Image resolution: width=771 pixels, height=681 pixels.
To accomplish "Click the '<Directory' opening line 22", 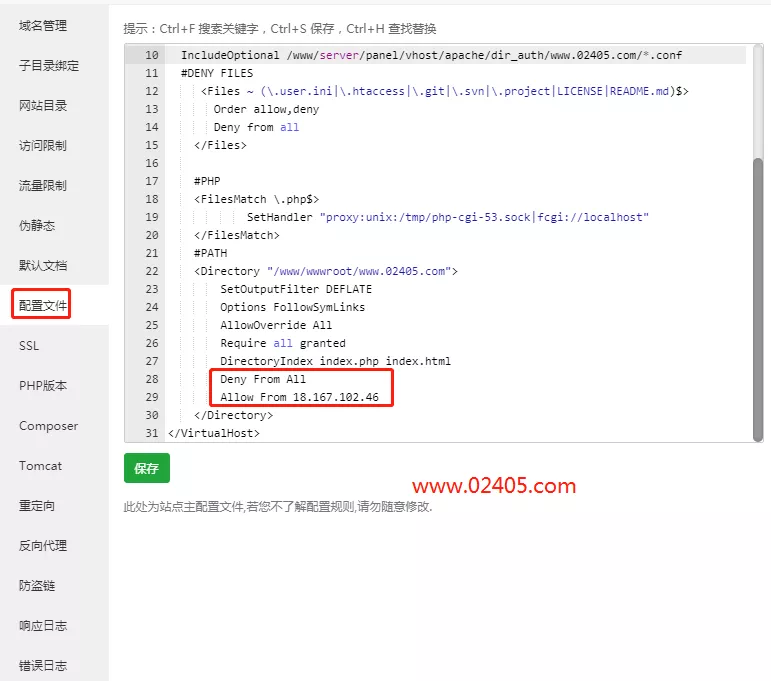I will (x=326, y=271).
